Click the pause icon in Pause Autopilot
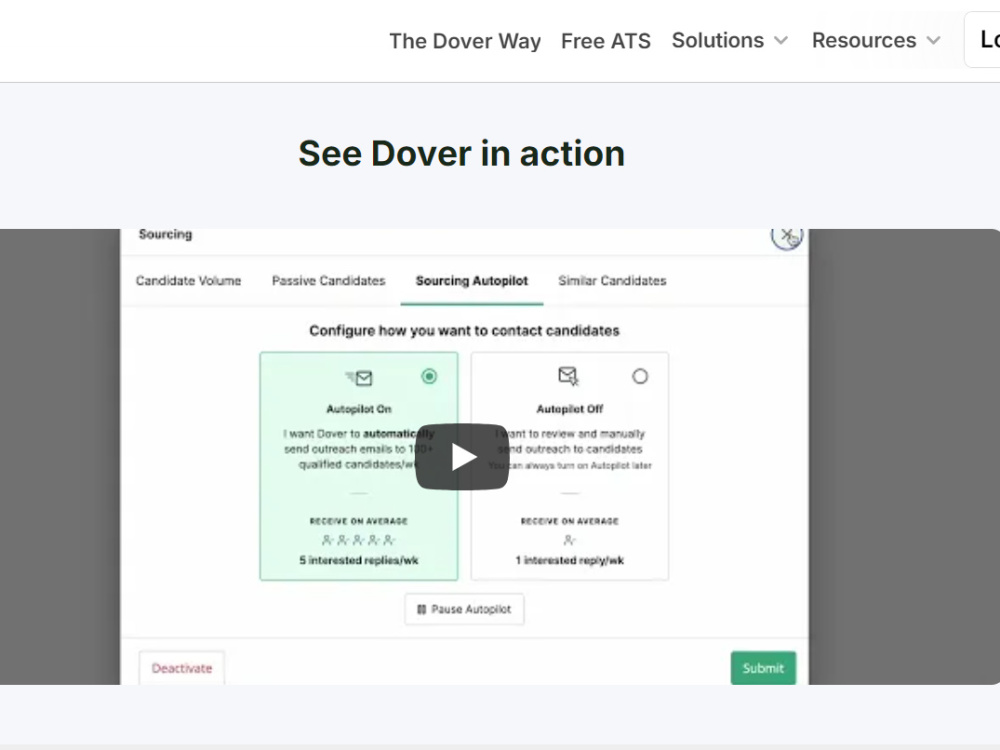This screenshot has width=1000, height=750. 422,610
